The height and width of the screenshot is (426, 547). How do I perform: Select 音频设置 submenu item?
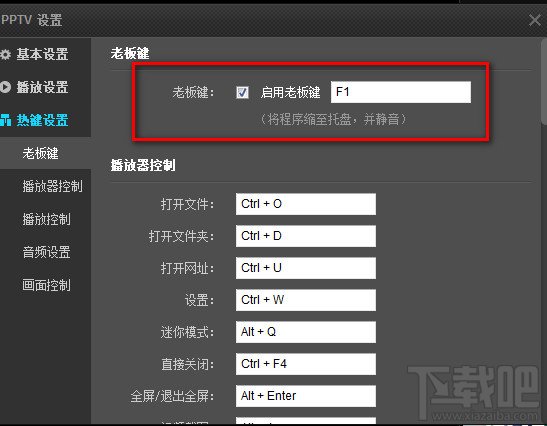[46, 252]
